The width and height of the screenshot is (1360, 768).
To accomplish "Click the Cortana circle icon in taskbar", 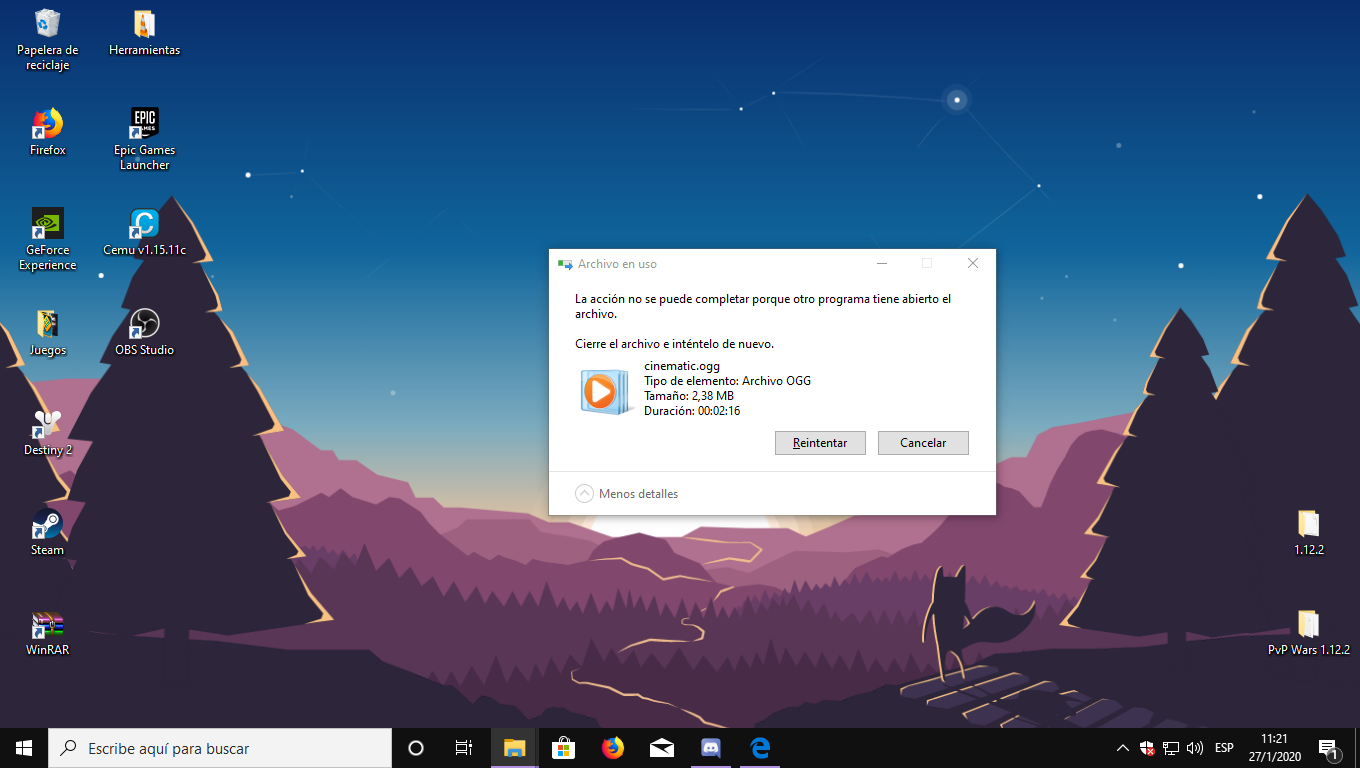I will click(416, 748).
